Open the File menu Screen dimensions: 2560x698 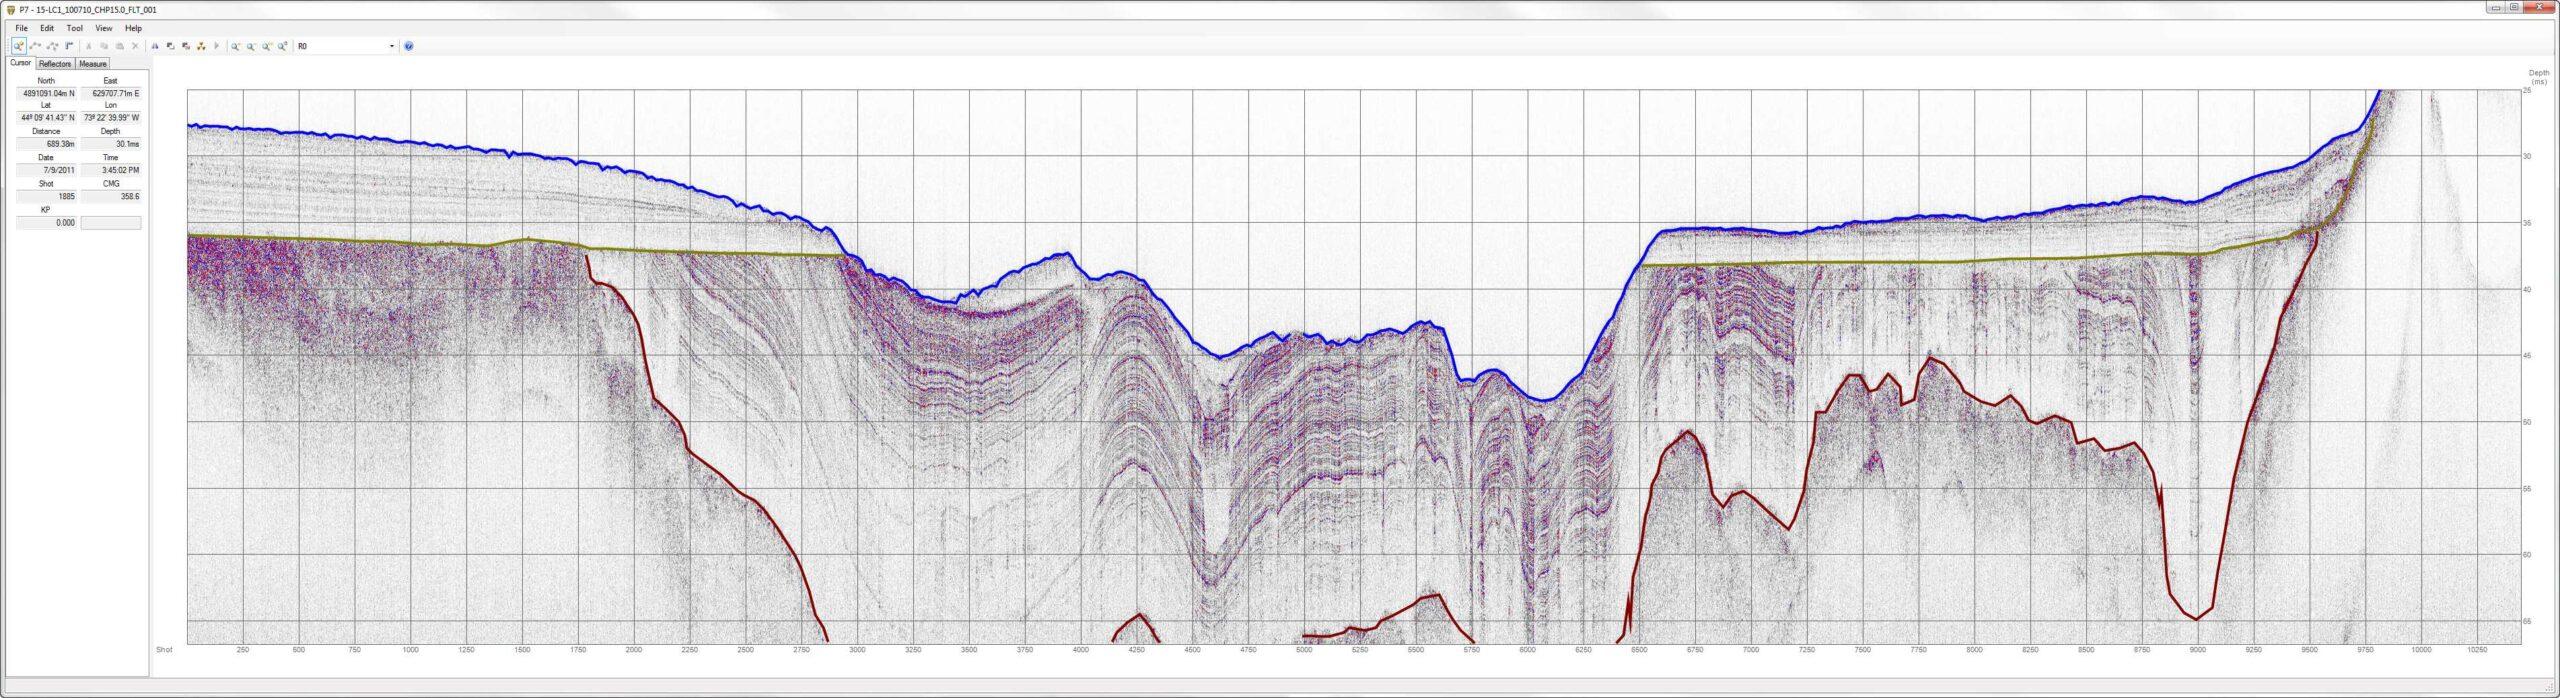click(x=21, y=28)
